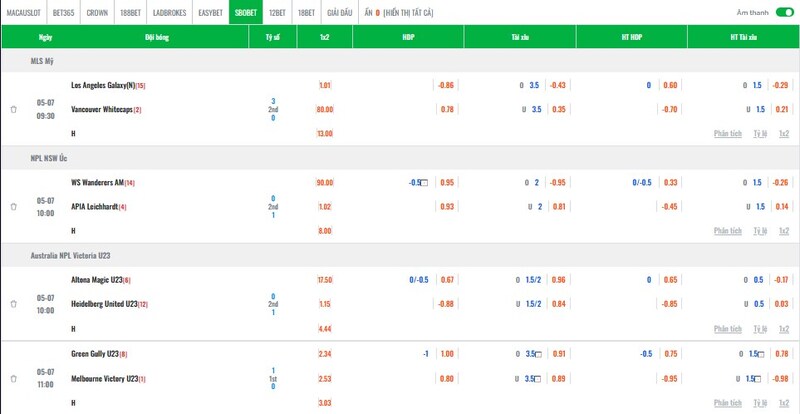Click the 1.15 odds for Heidelberg United U23
This screenshot has height=414, width=800.
click(x=325, y=304)
